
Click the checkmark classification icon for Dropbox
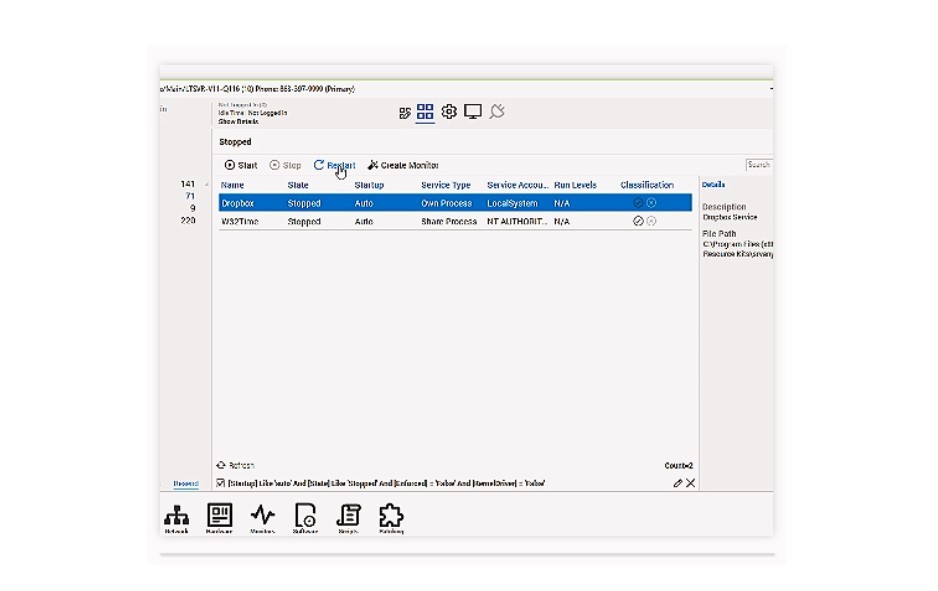pyautogui.click(x=638, y=203)
